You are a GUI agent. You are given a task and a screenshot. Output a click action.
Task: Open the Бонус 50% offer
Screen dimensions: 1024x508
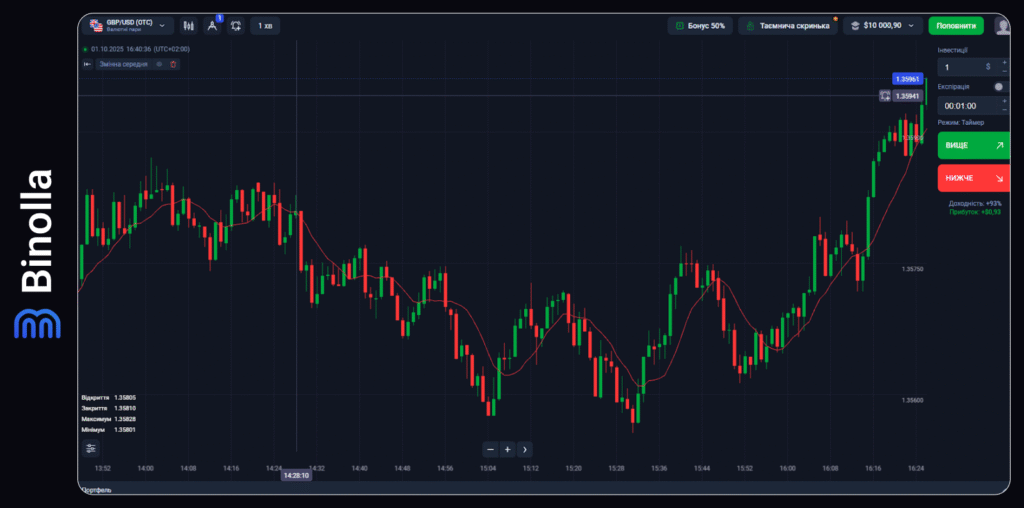700,26
